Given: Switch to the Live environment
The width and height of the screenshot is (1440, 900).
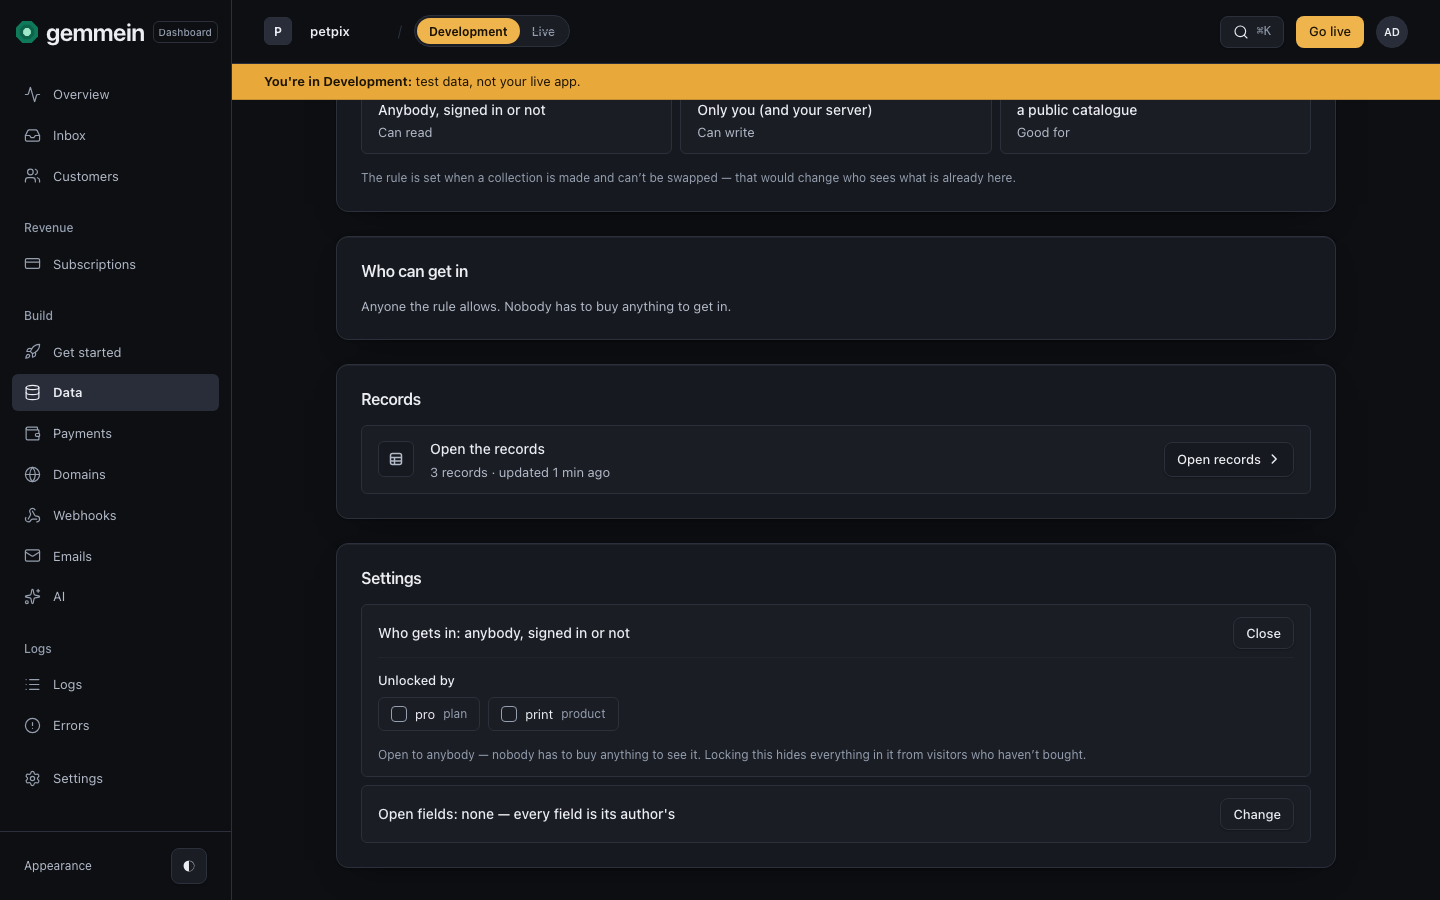Looking at the screenshot, I should (543, 32).
